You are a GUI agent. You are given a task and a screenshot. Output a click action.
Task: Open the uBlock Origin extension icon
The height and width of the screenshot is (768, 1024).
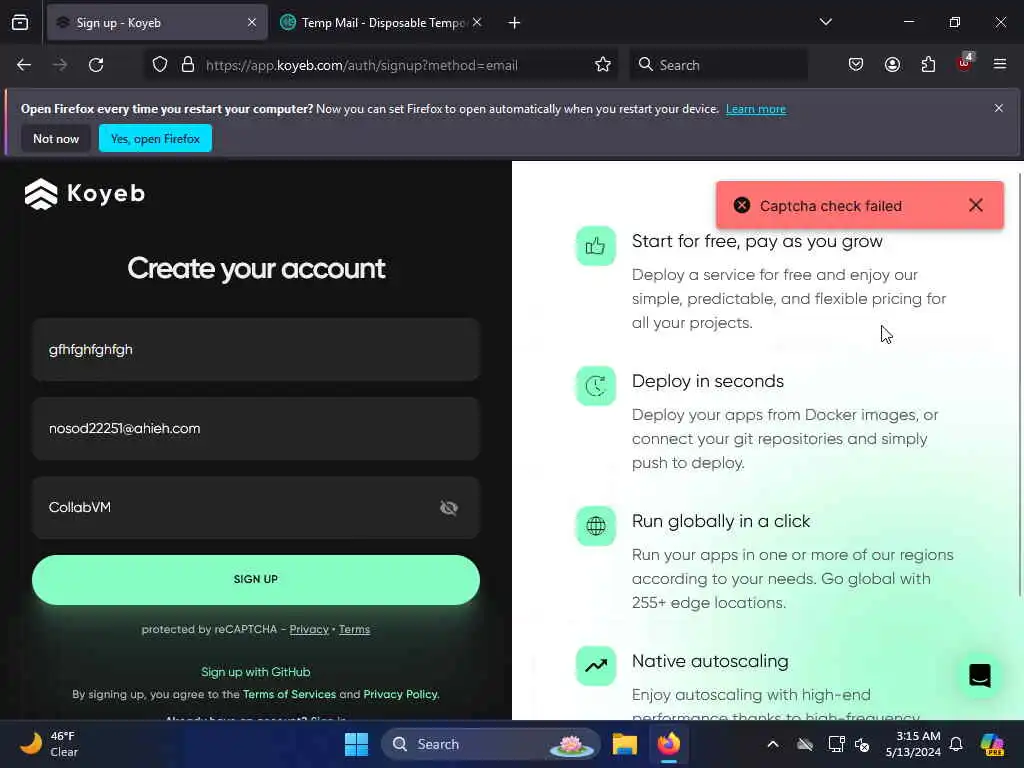pos(965,63)
